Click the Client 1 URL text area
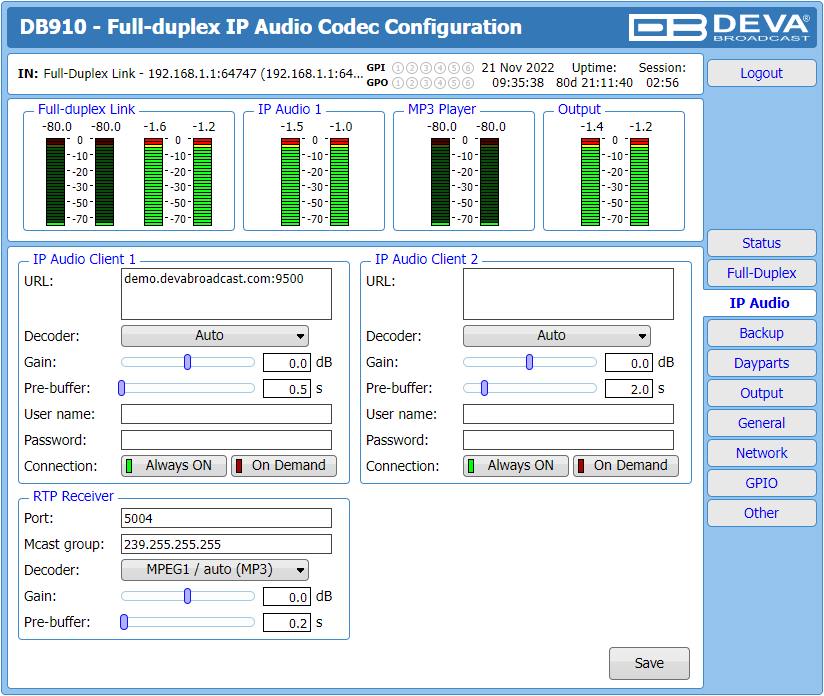Viewport: 824px width, 696px height. coord(226,294)
